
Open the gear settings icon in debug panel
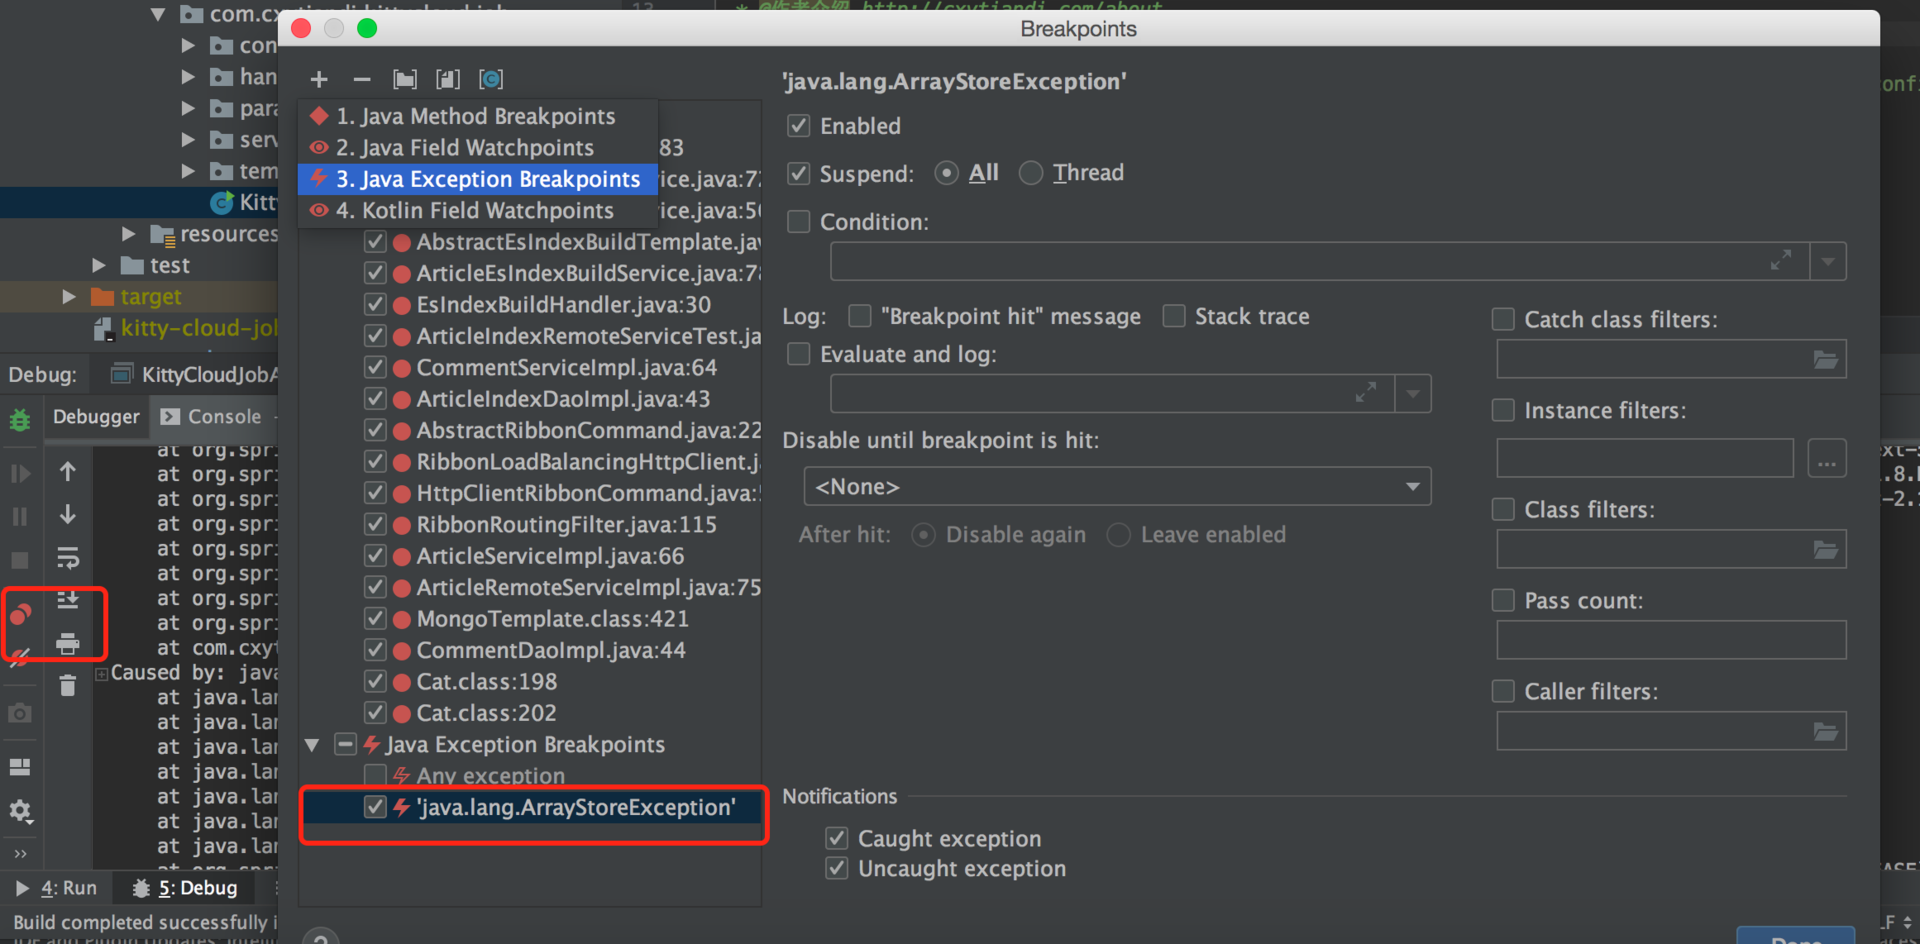[x=20, y=811]
